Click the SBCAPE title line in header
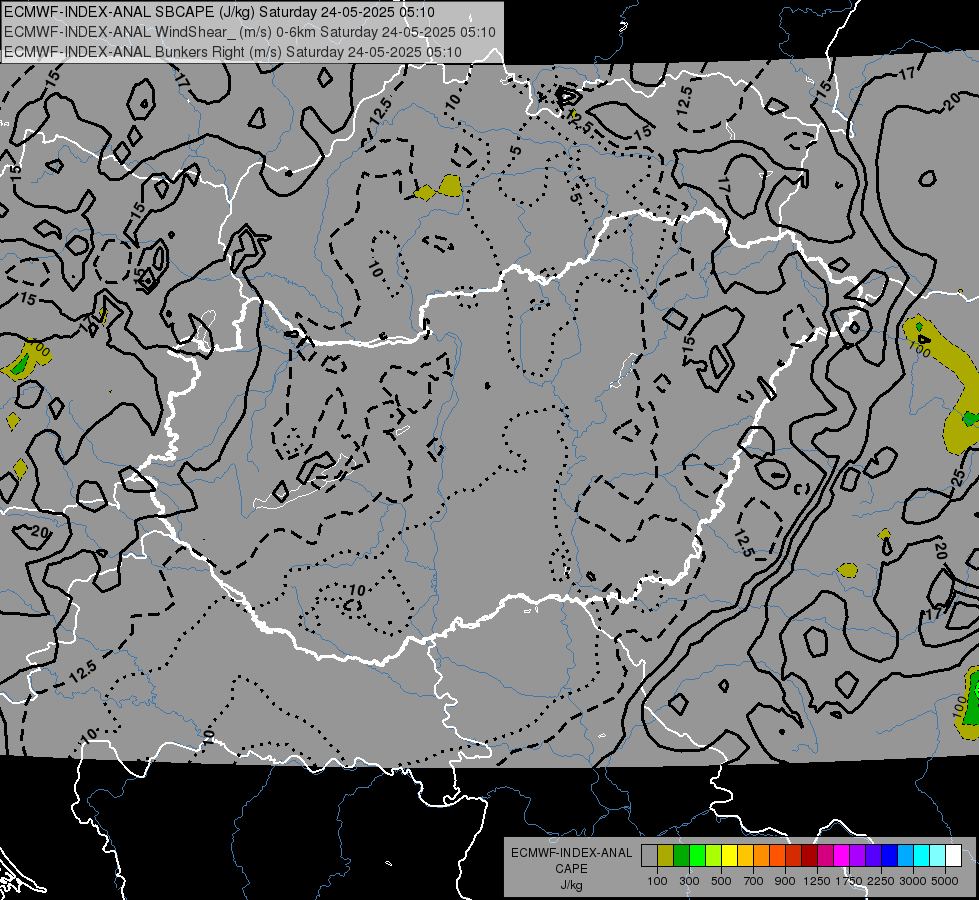 (x=219, y=12)
